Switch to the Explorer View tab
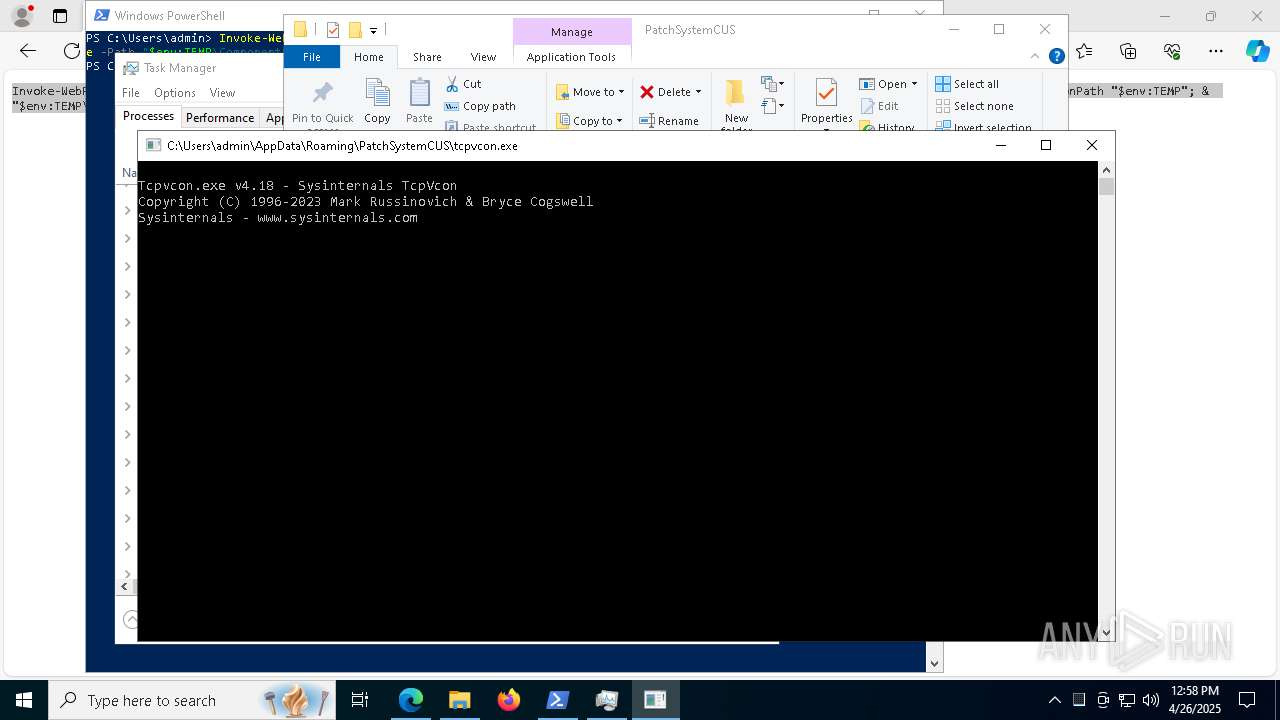The image size is (1280, 720). [483, 57]
